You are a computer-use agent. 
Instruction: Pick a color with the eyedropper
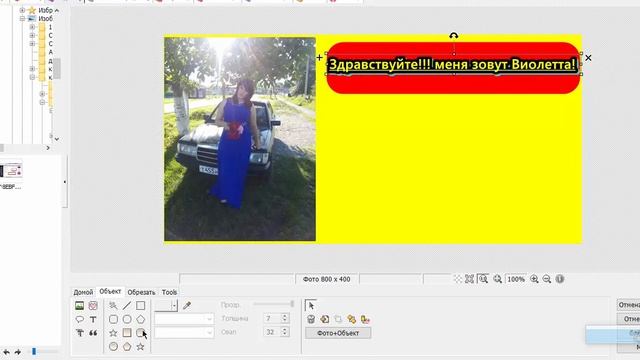(x=187, y=305)
